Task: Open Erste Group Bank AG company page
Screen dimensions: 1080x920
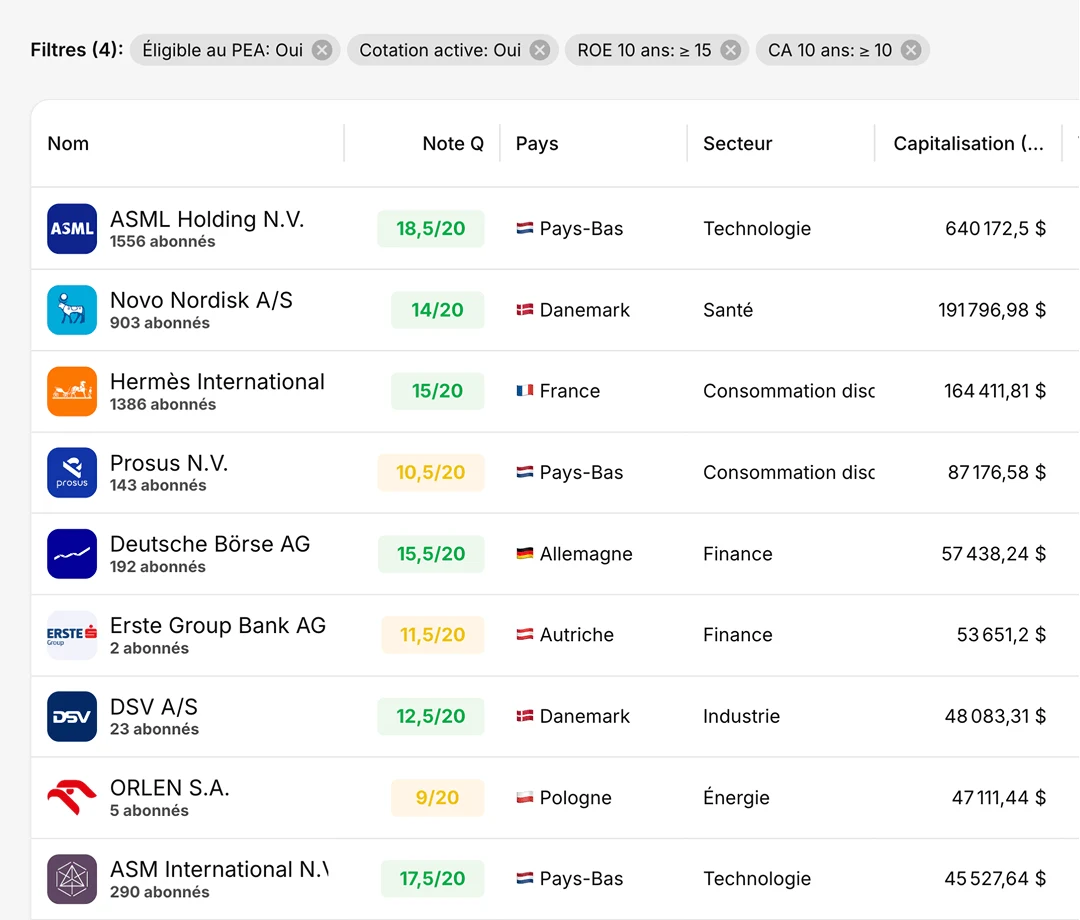Action: (218, 625)
